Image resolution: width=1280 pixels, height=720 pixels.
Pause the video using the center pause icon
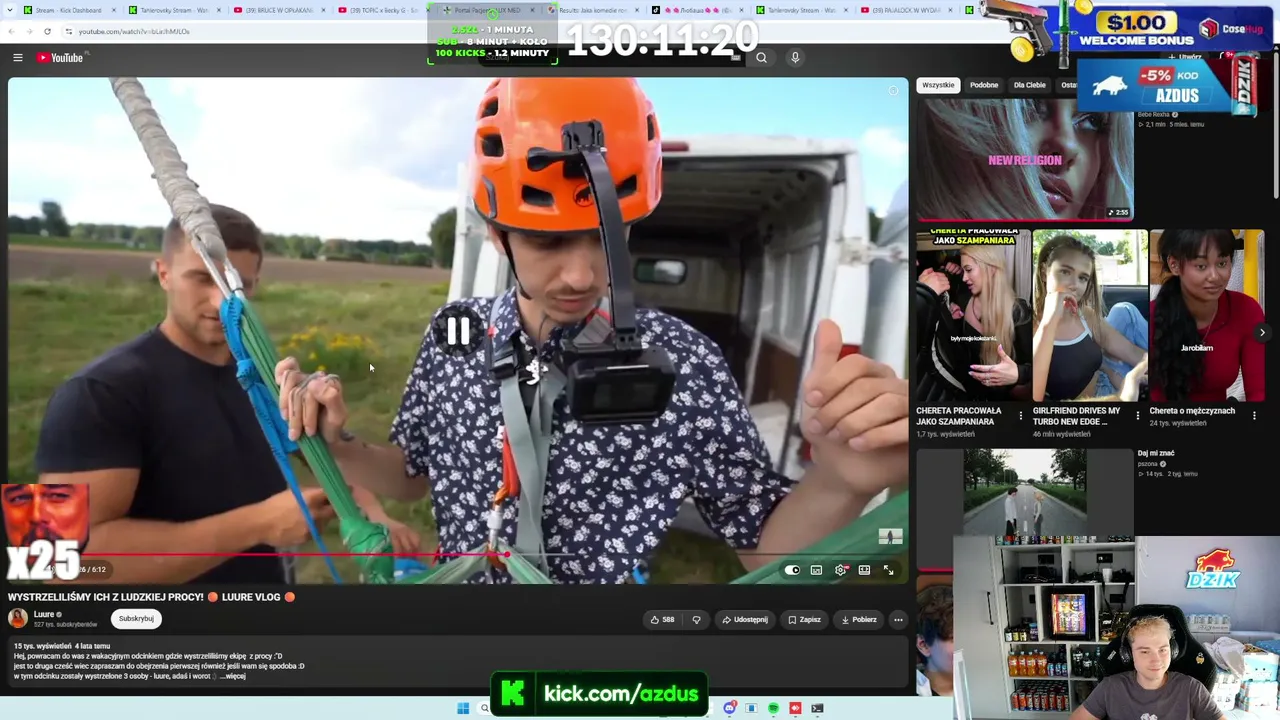tap(458, 331)
